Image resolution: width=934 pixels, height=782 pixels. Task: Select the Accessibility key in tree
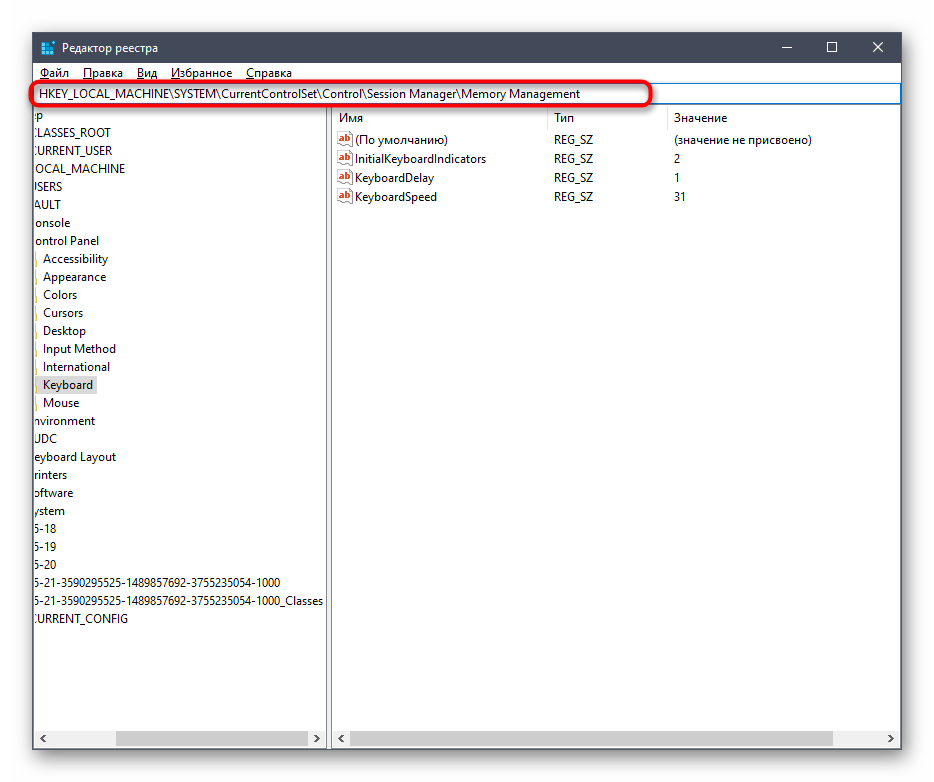pyautogui.click(x=75, y=259)
